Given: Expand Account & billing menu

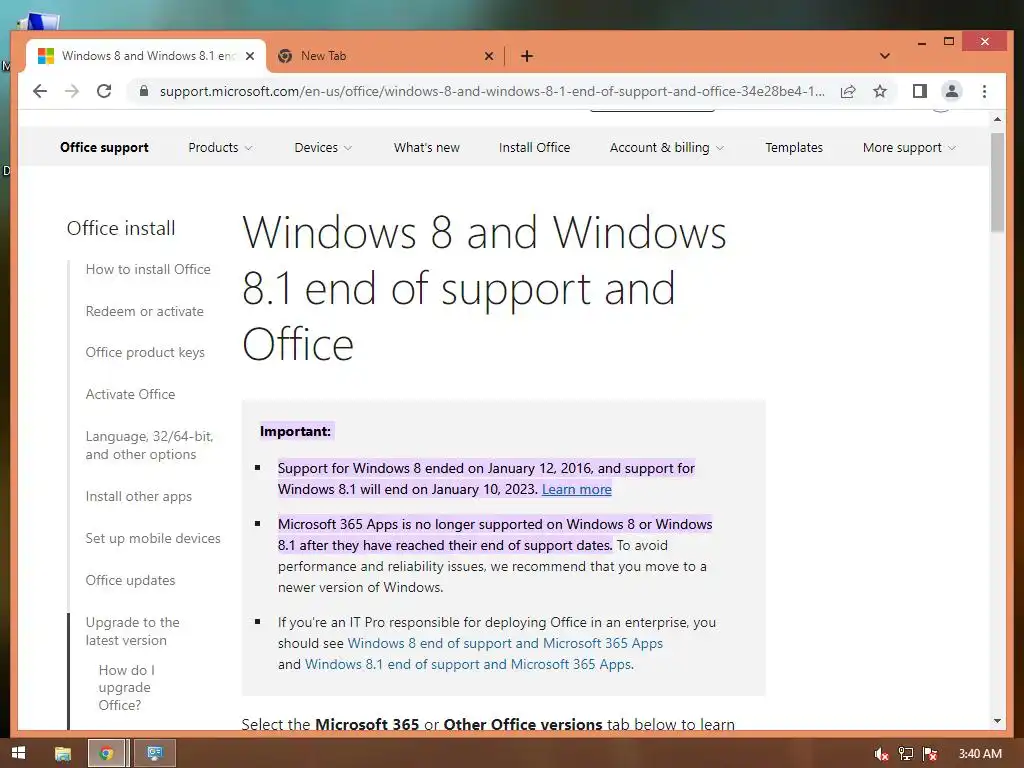Looking at the screenshot, I should tap(666, 148).
